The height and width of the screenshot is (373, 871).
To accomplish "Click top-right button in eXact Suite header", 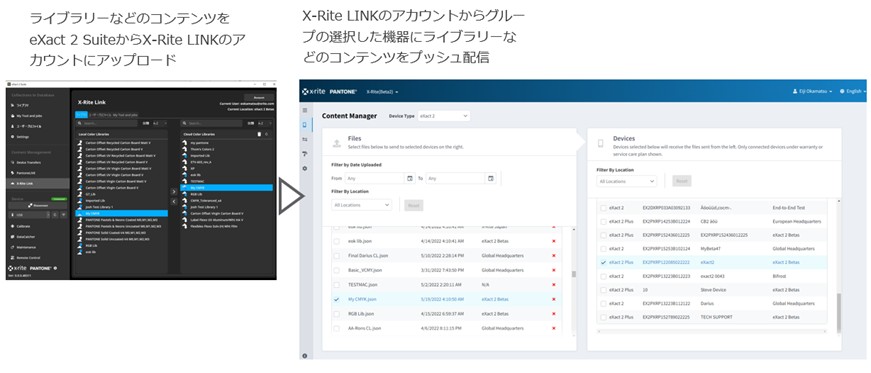I will pyautogui.click(x=259, y=97).
